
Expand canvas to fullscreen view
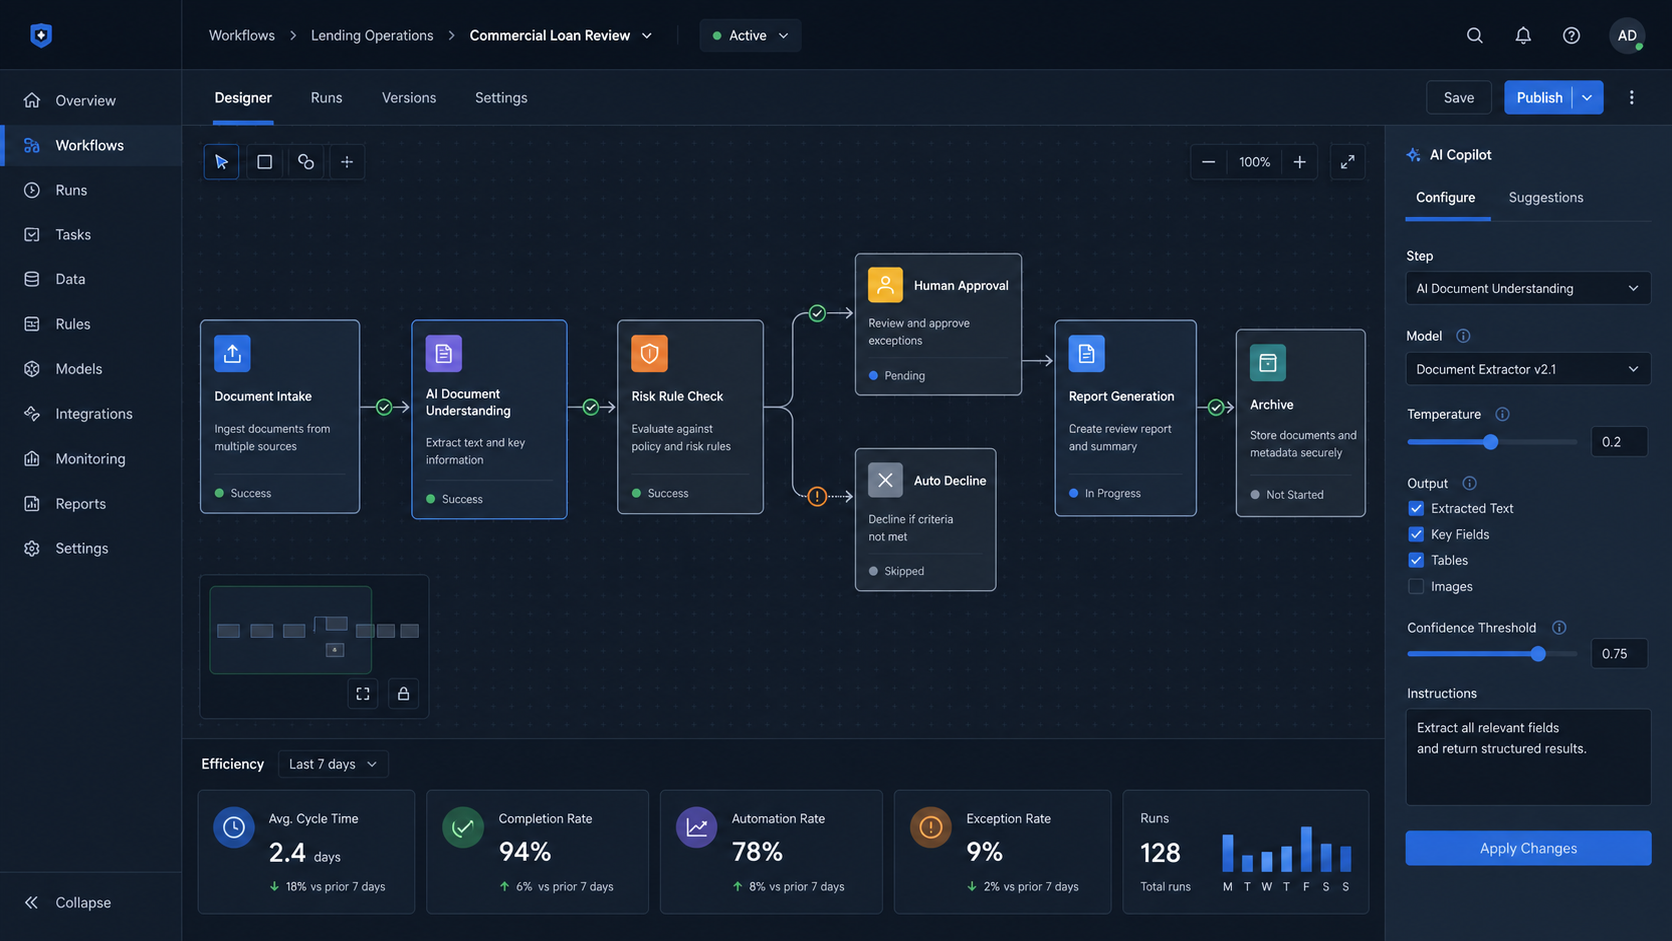click(x=1348, y=162)
